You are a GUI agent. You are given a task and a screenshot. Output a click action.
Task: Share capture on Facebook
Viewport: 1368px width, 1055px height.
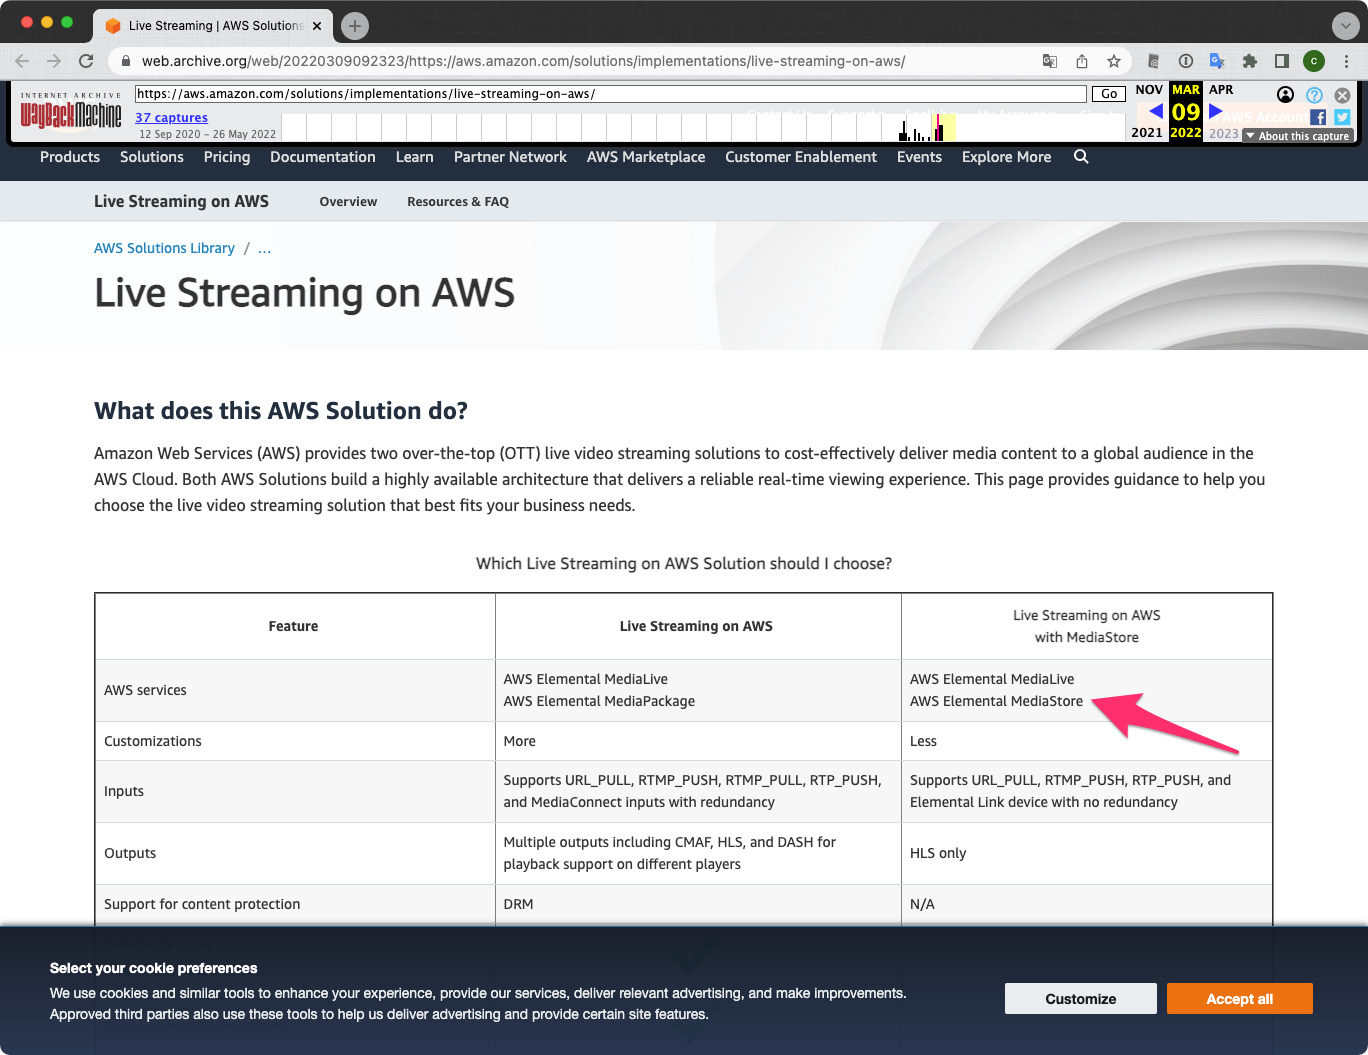[x=1318, y=118]
